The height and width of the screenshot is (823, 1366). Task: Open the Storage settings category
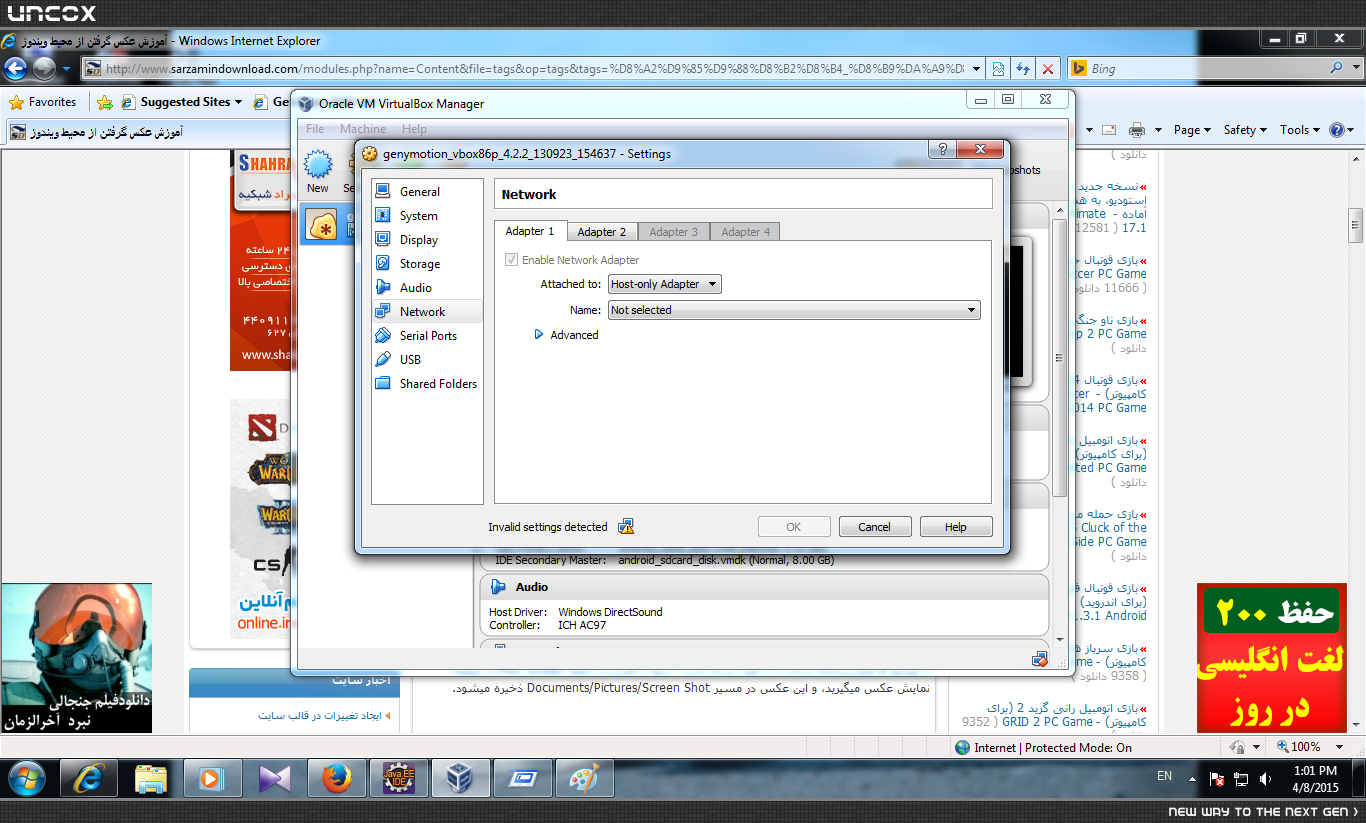pyautogui.click(x=427, y=263)
